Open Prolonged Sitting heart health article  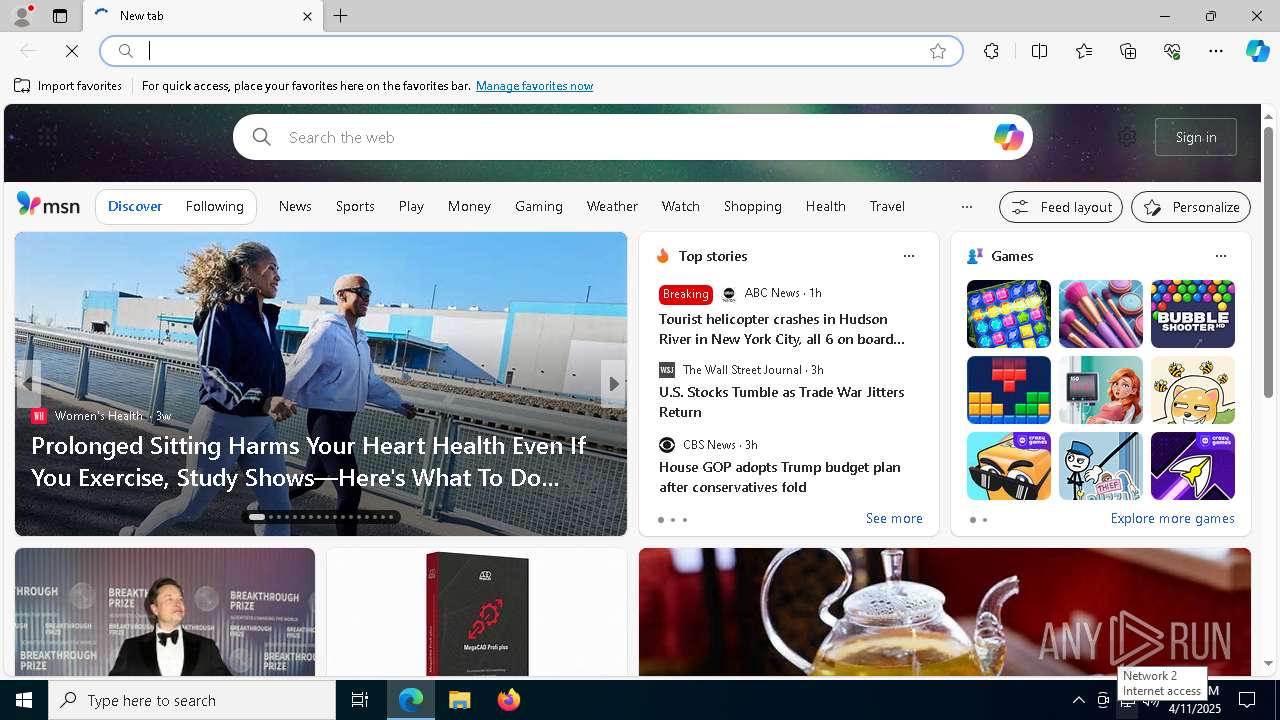tap(309, 461)
